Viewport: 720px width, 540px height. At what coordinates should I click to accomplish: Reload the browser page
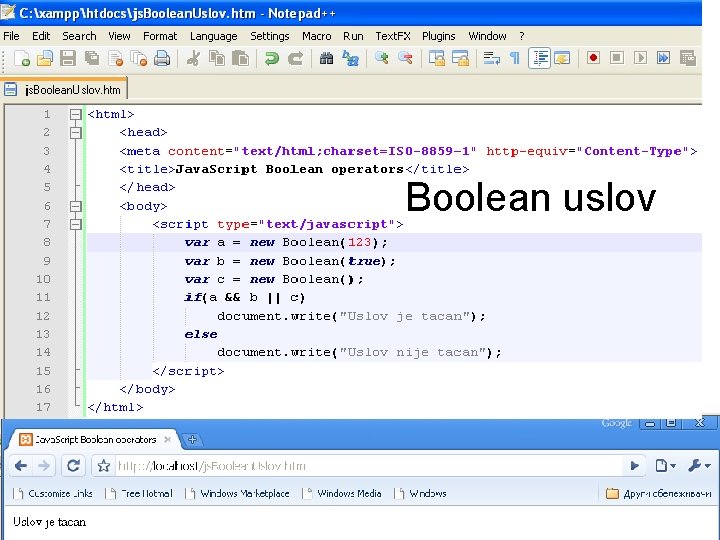point(73,466)
